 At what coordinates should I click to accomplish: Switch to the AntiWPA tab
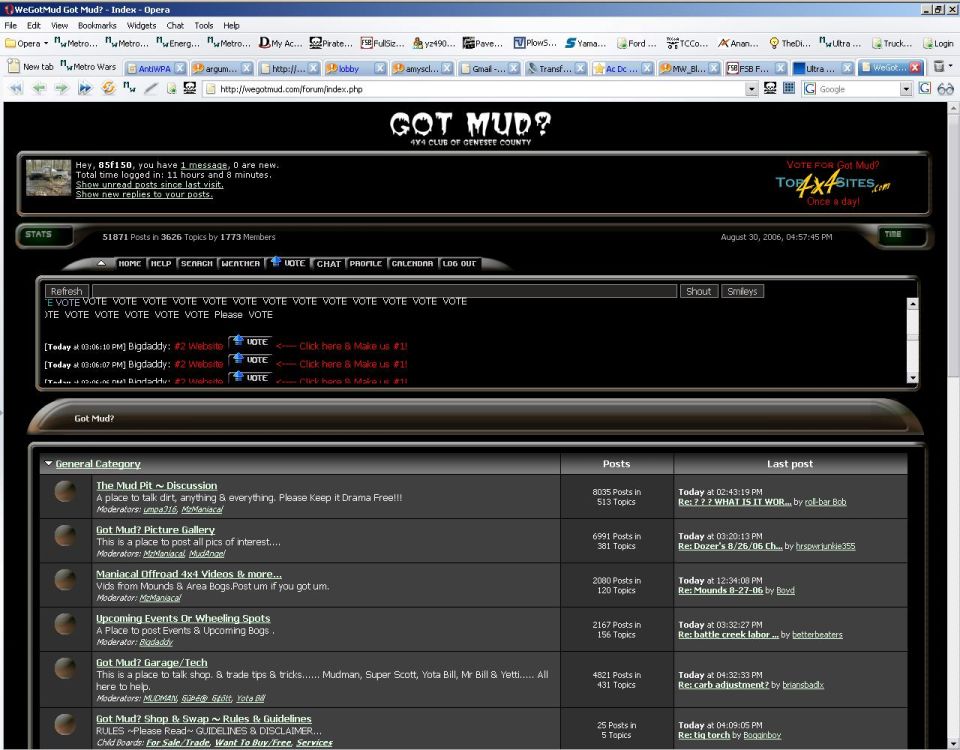tap(154, 69)
